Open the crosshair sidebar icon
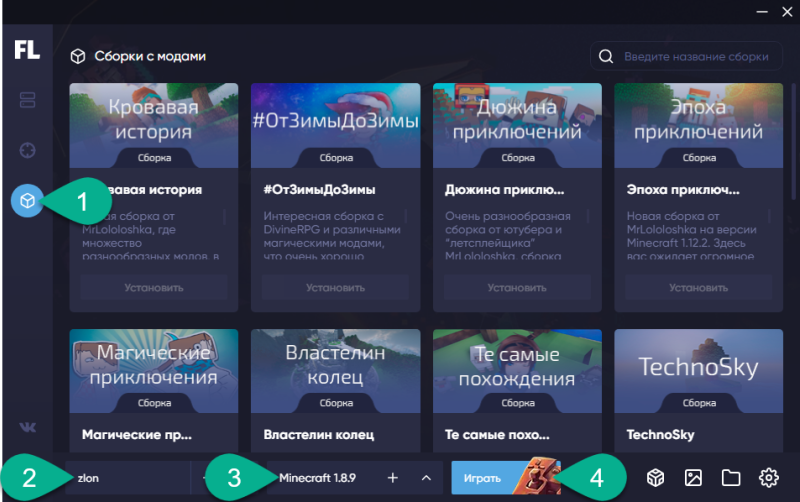 (x=28, y=150)
